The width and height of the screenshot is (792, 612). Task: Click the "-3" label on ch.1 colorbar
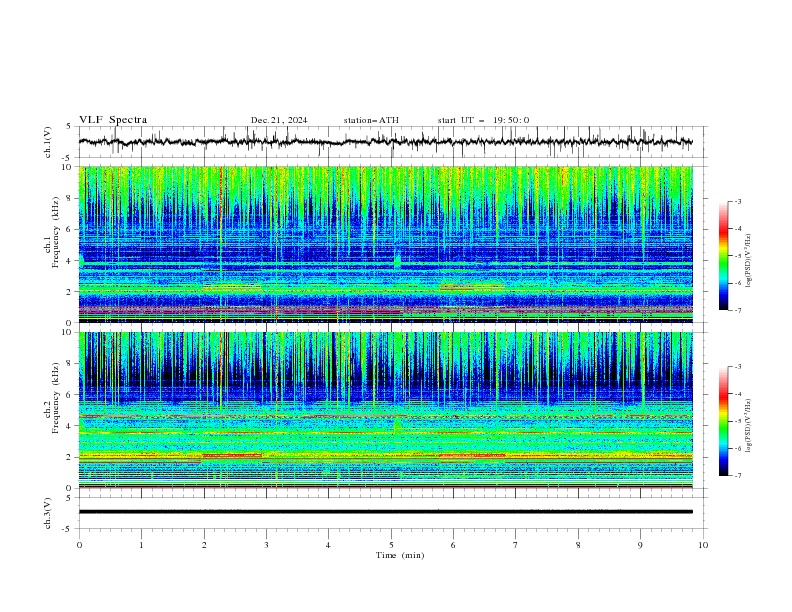[x=737, y=201]
